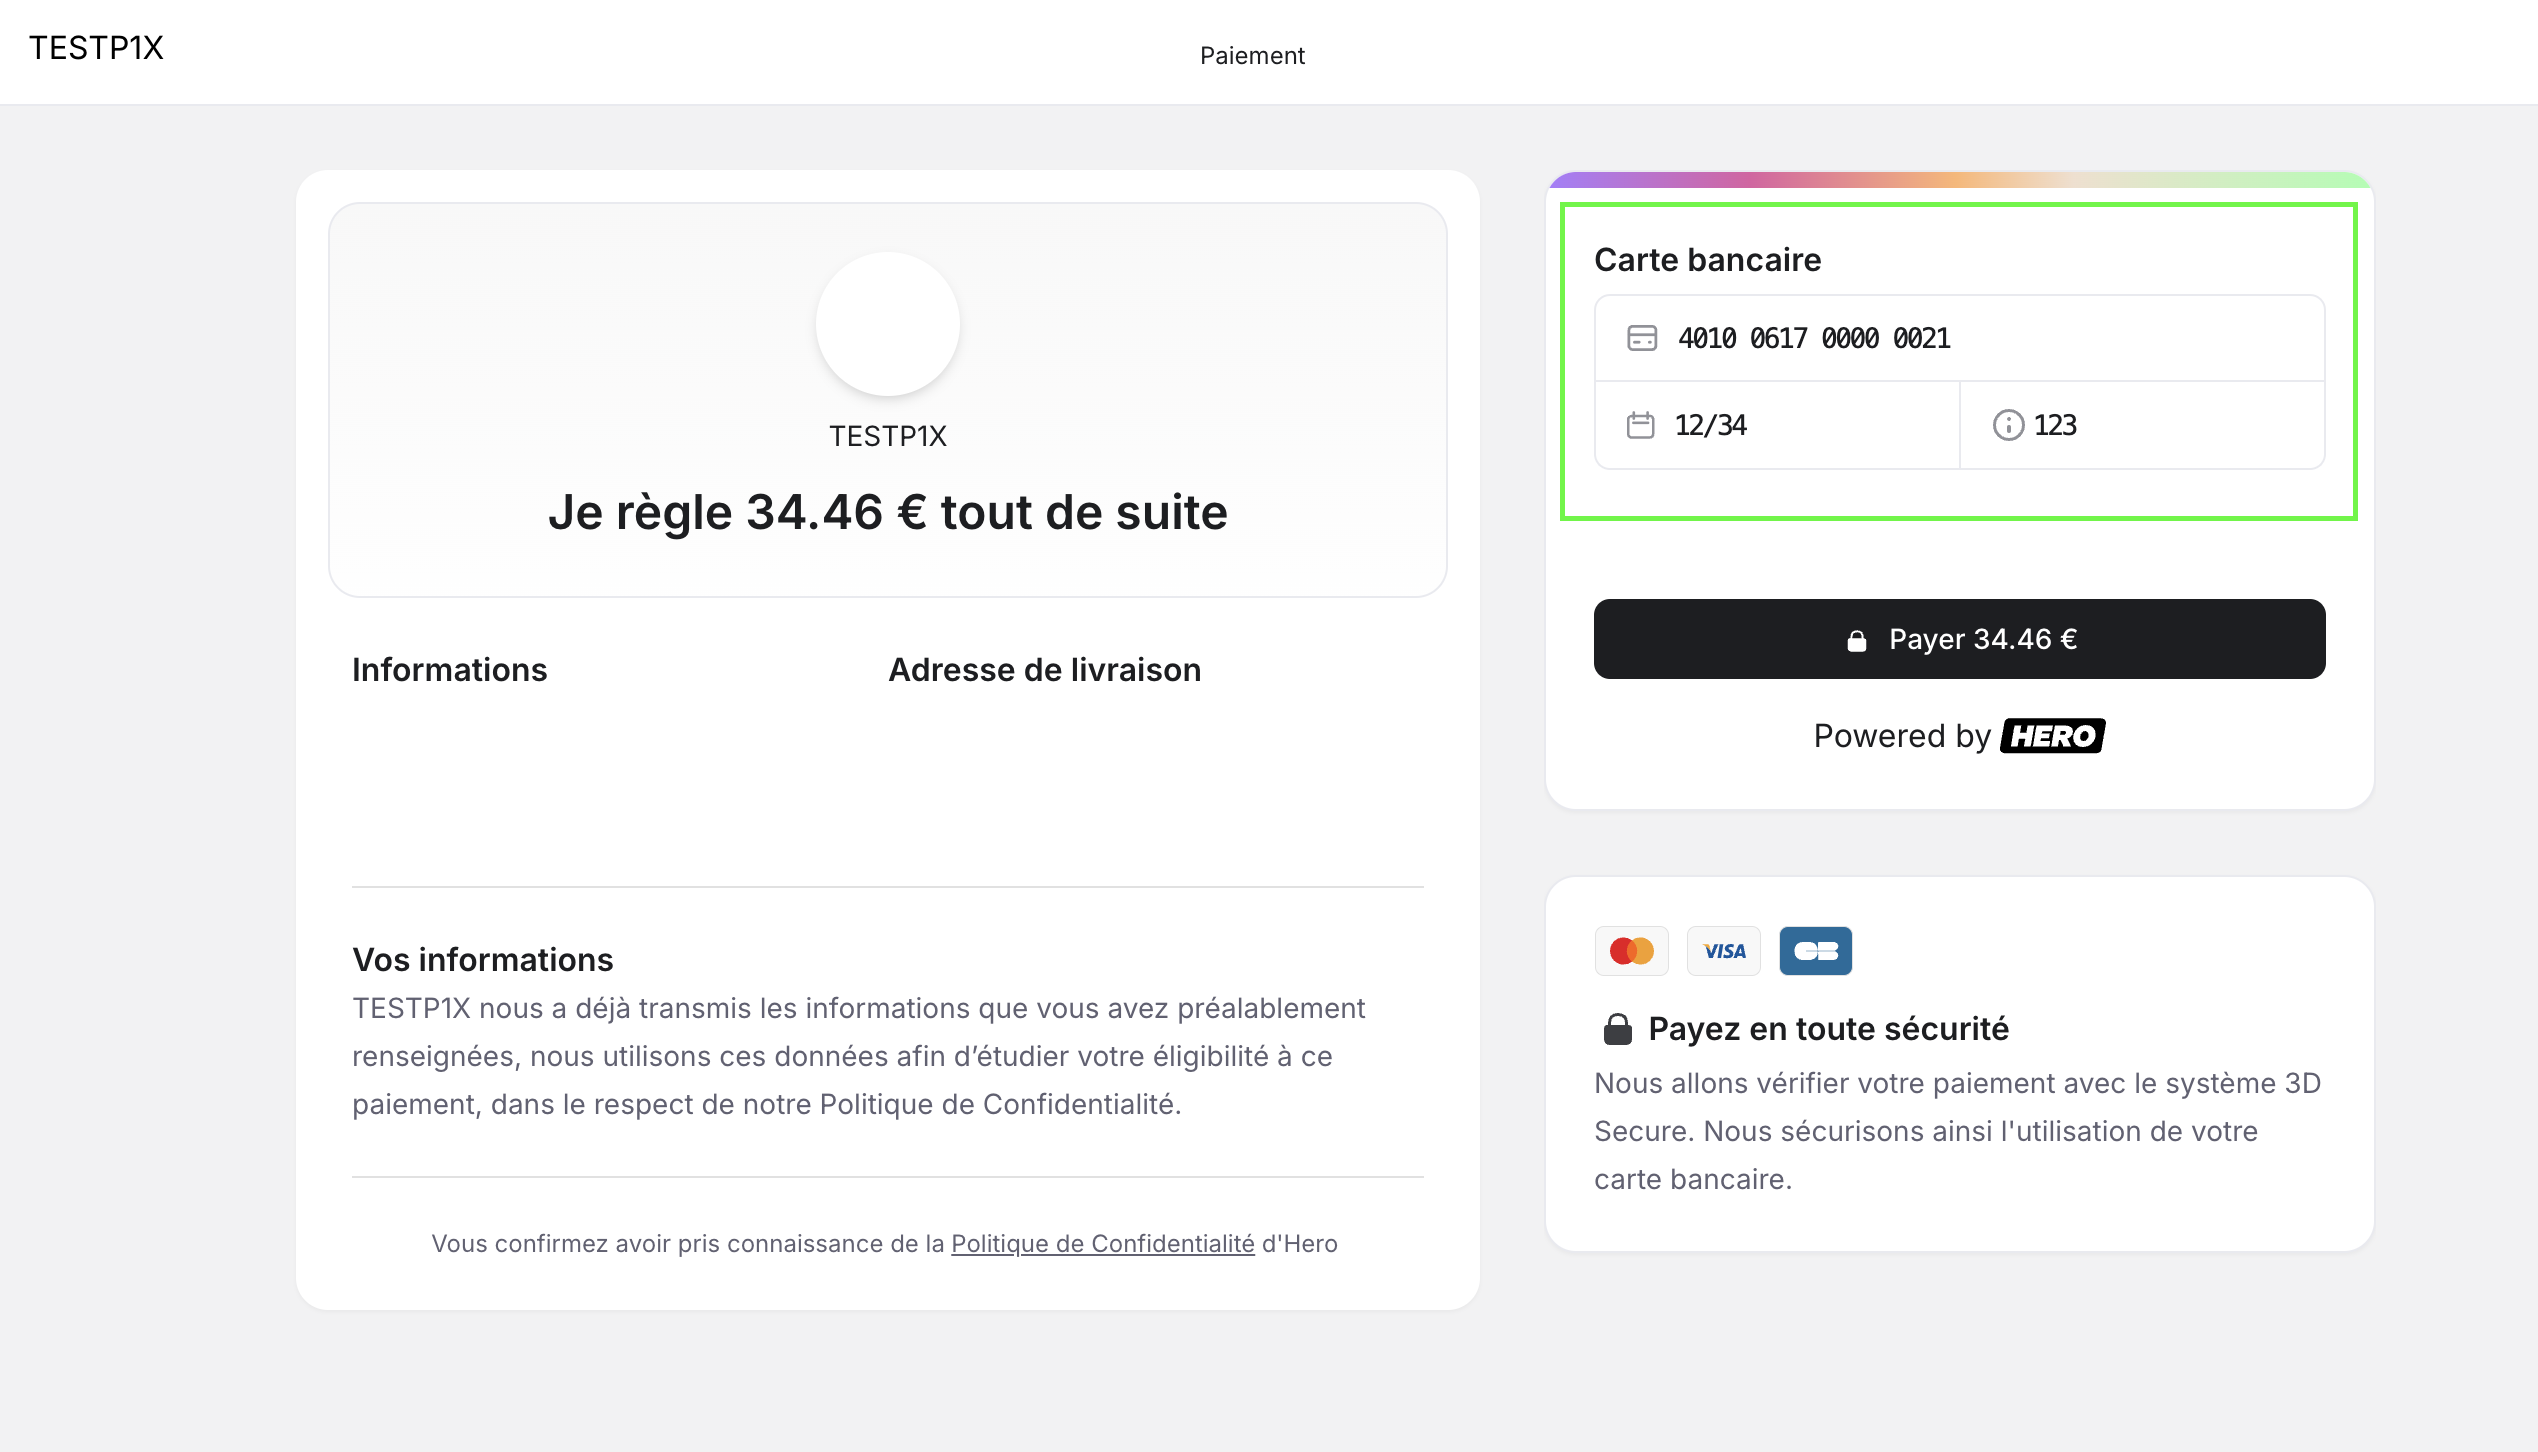Click the info icon next to CVC code
This screenshot has width=2538, height=1452.
[x=2009, y=425]
